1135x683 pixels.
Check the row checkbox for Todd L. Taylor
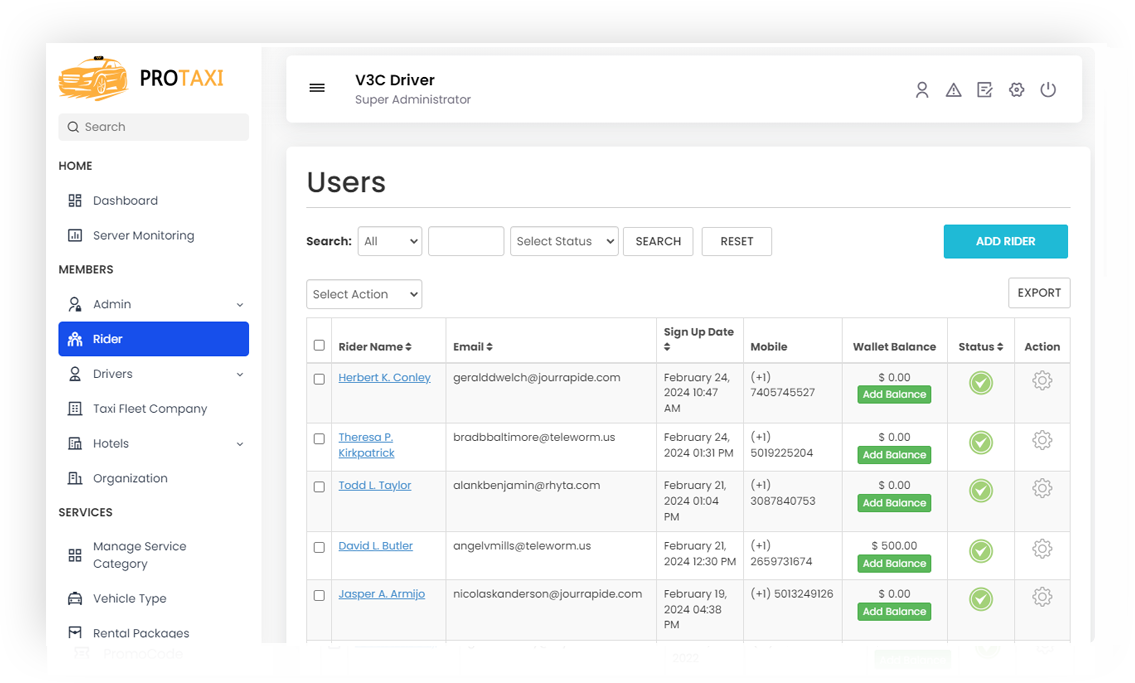pyautogui.click(x=319, y=489)
